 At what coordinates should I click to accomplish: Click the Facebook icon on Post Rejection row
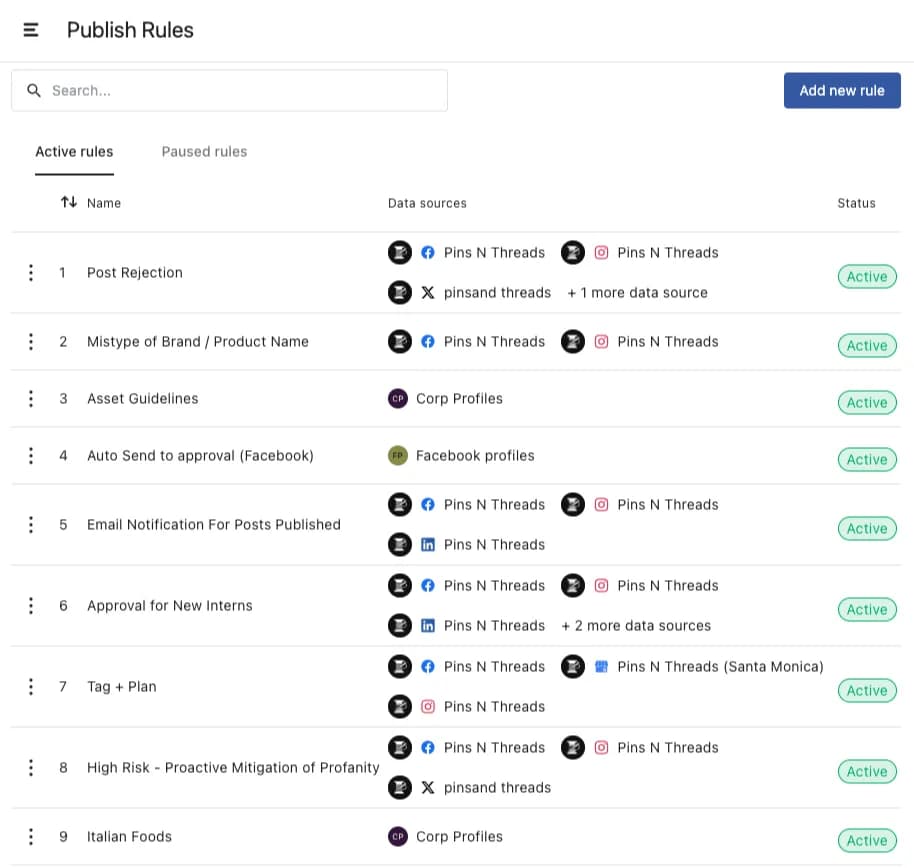pos(428,252)
